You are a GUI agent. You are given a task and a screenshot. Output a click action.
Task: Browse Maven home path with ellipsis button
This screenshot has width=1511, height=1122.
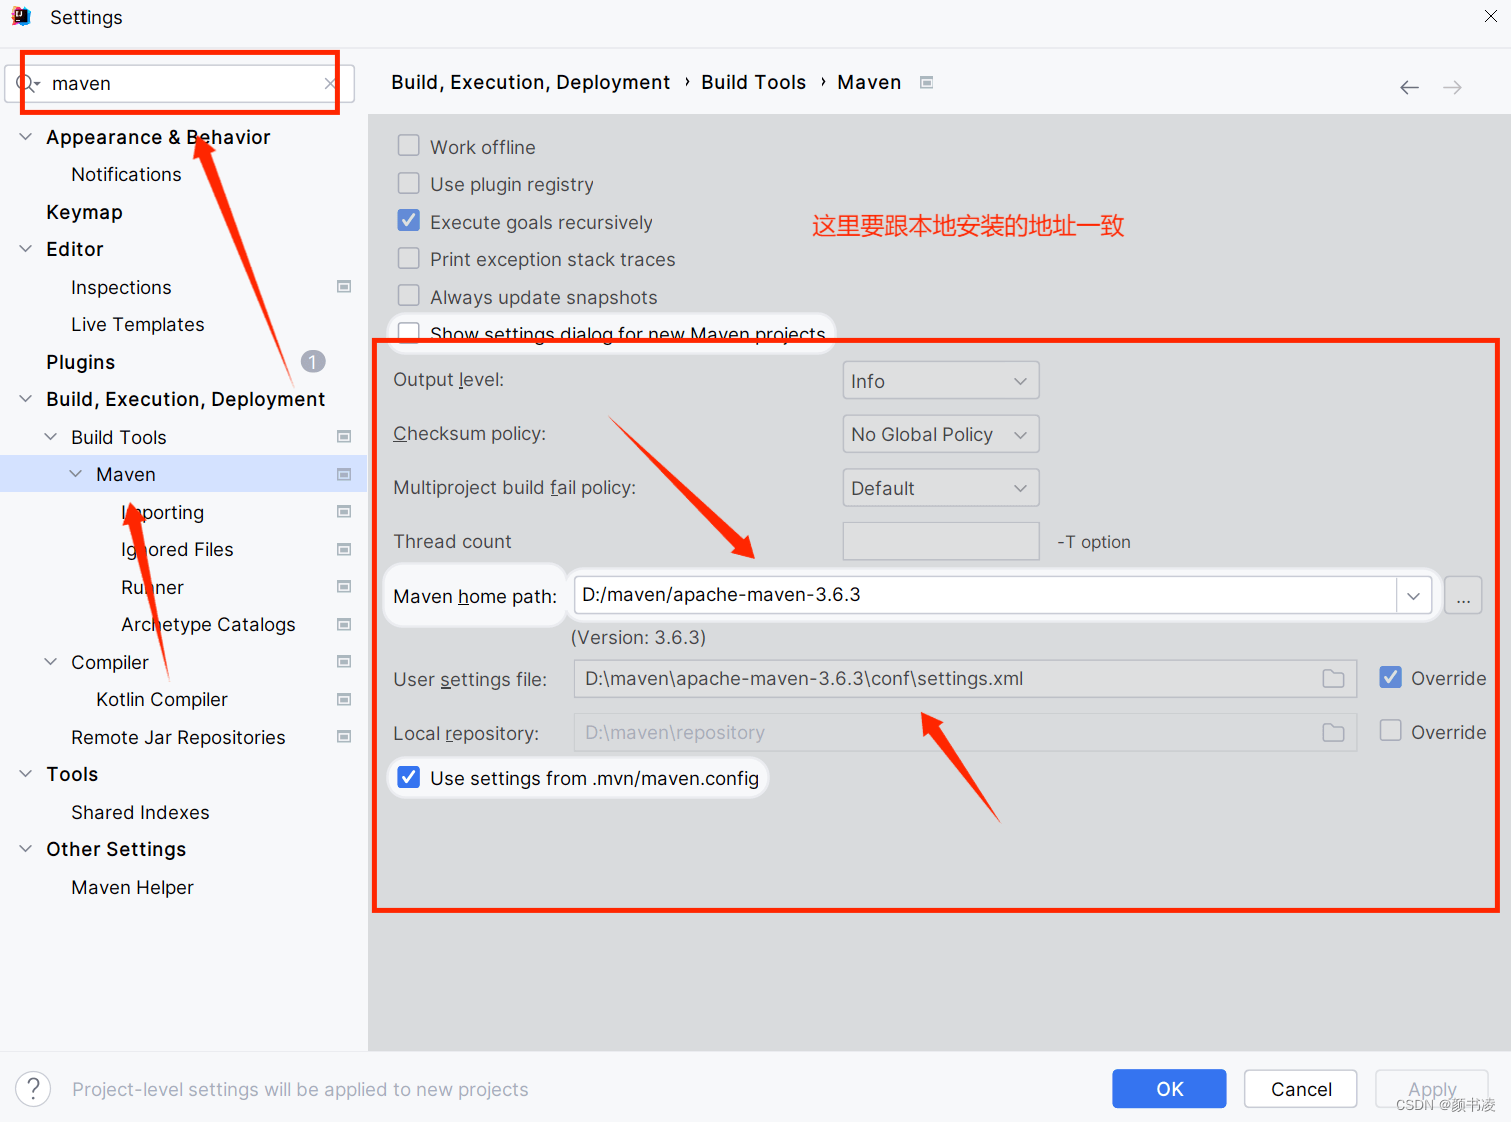pyautogui.click(x=1463, y=596)
